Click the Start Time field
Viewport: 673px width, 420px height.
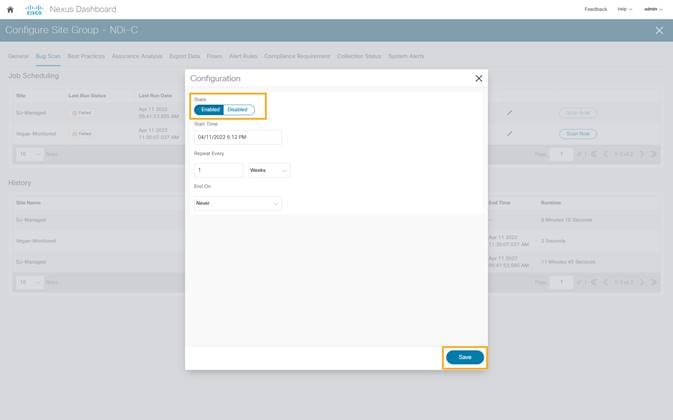click(238, 137)
